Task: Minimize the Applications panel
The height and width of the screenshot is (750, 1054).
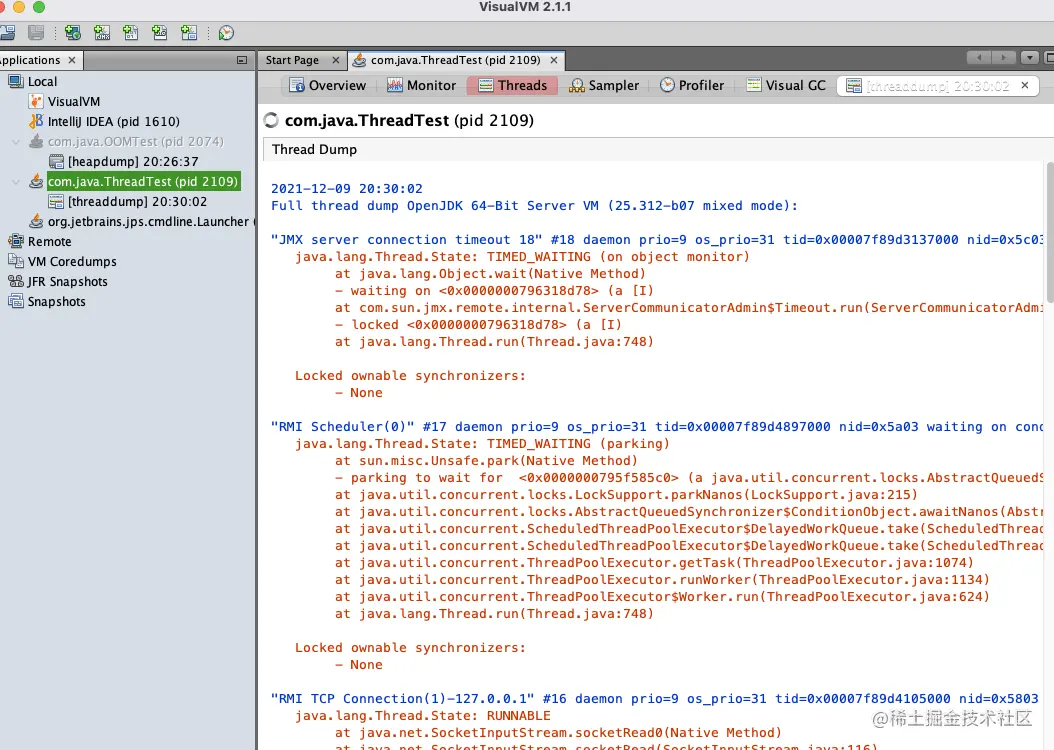Action: click(242, 60)
